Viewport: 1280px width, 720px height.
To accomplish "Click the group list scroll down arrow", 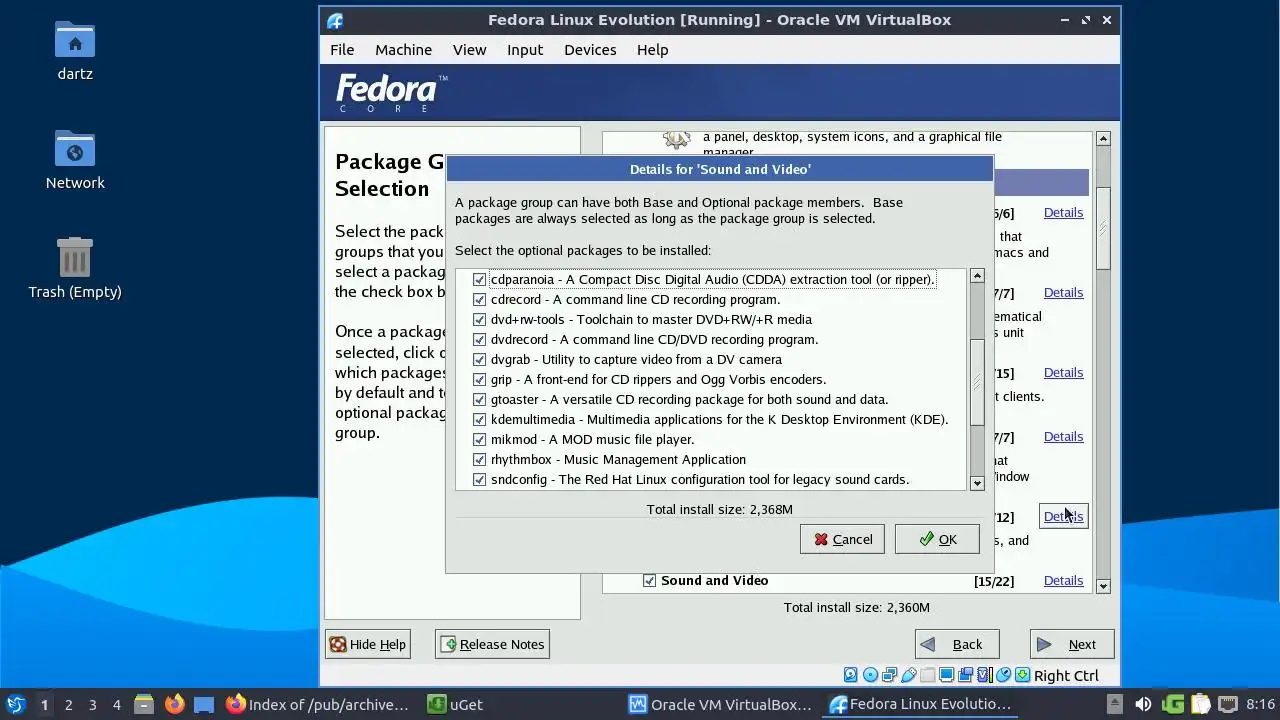I will click(1103, 586).
